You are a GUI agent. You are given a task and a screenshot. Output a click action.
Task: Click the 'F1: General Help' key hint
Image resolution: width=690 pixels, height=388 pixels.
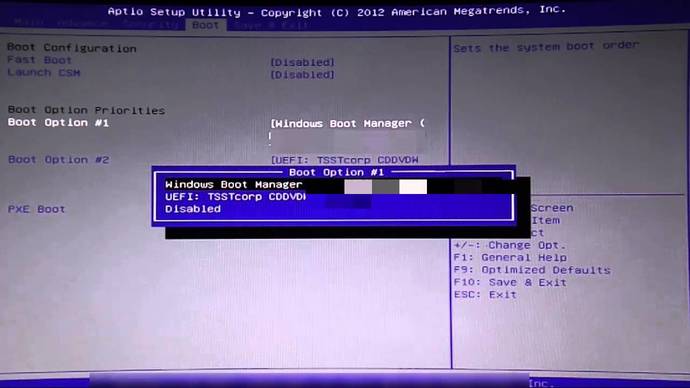point(510,258)
